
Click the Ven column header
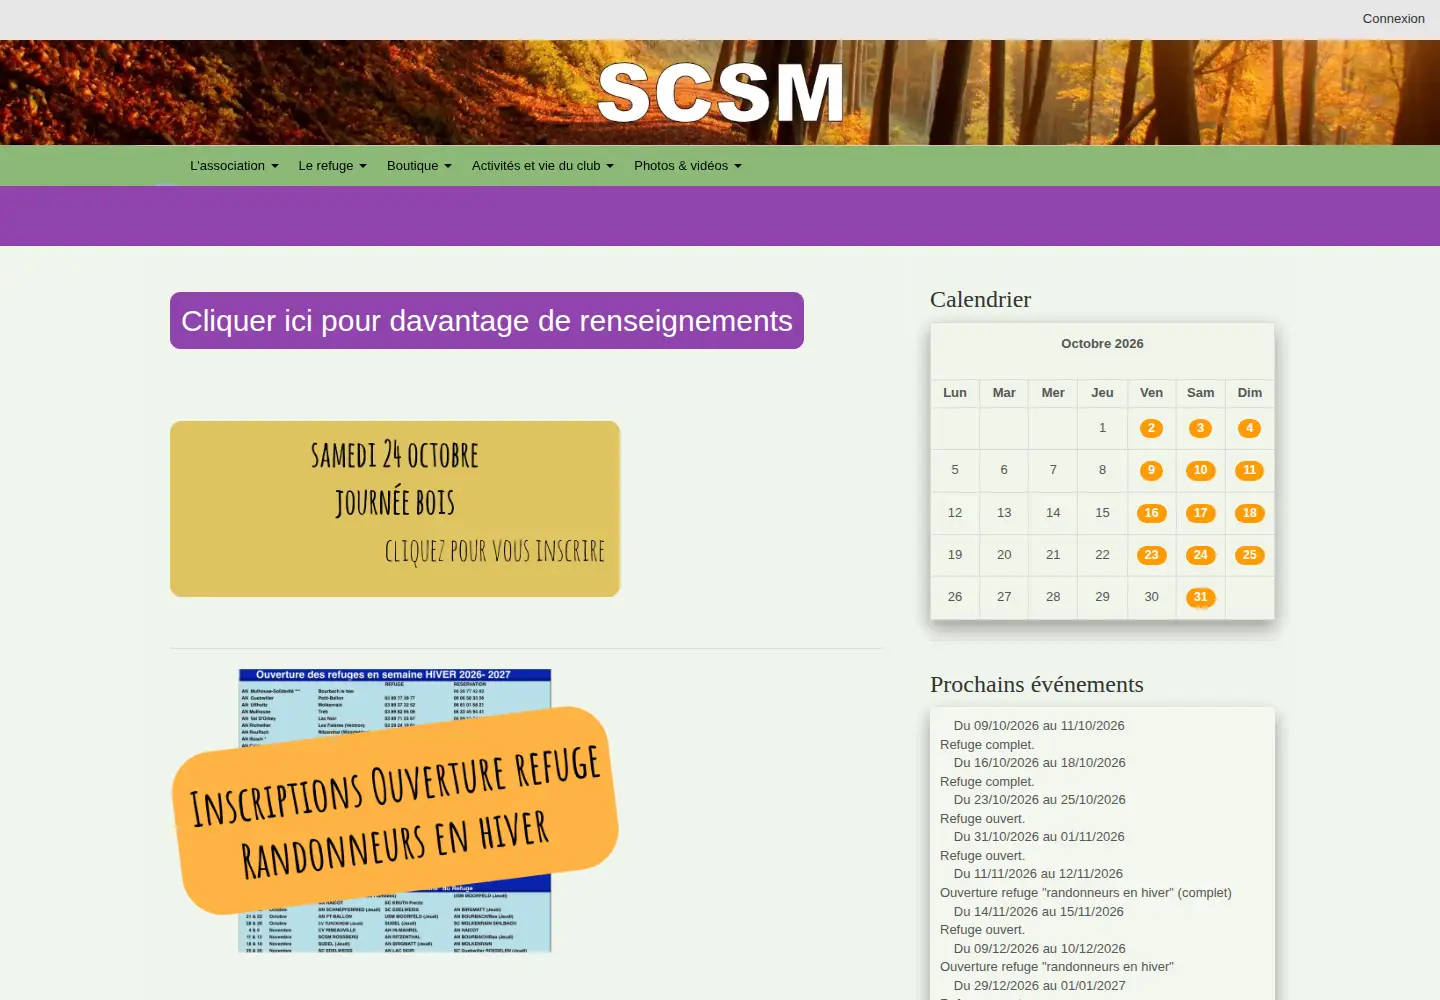click(1151, 393)
